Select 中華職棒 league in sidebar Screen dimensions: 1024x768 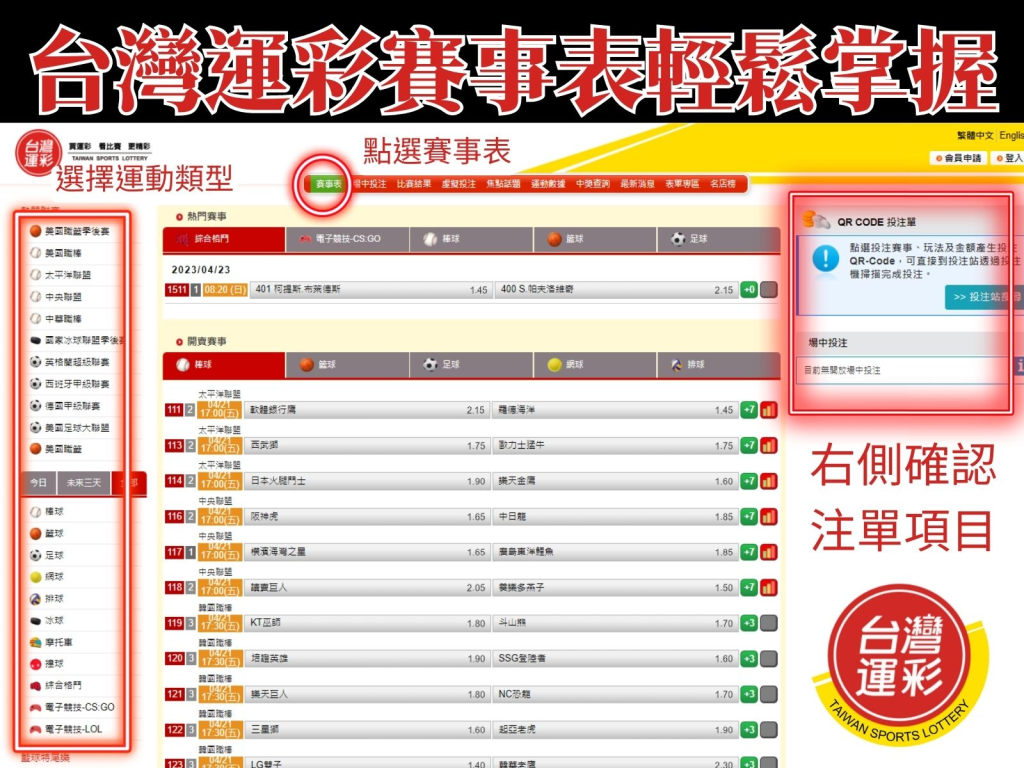[x=56, y=319]
